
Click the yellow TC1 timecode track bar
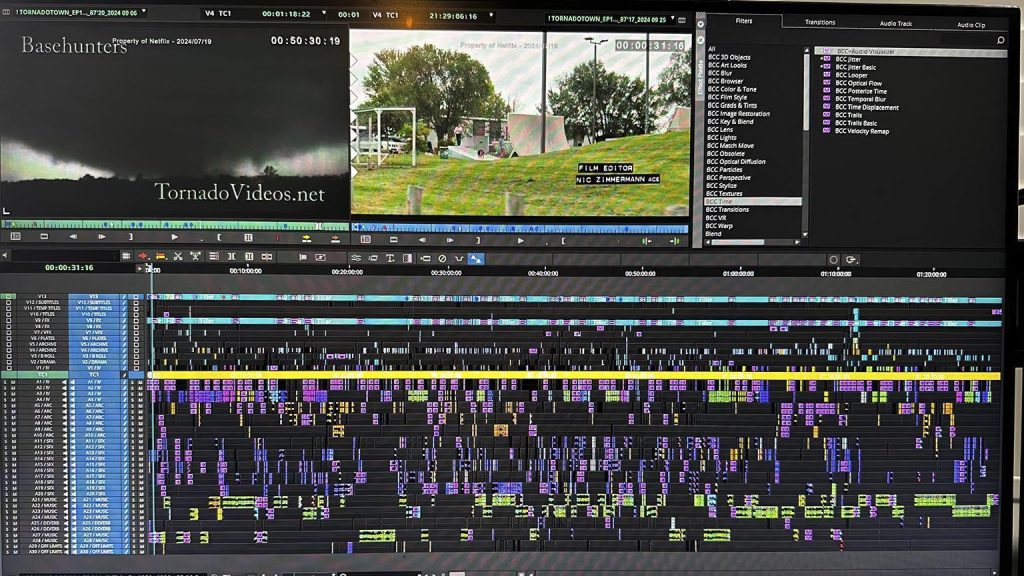click(570, 375)
